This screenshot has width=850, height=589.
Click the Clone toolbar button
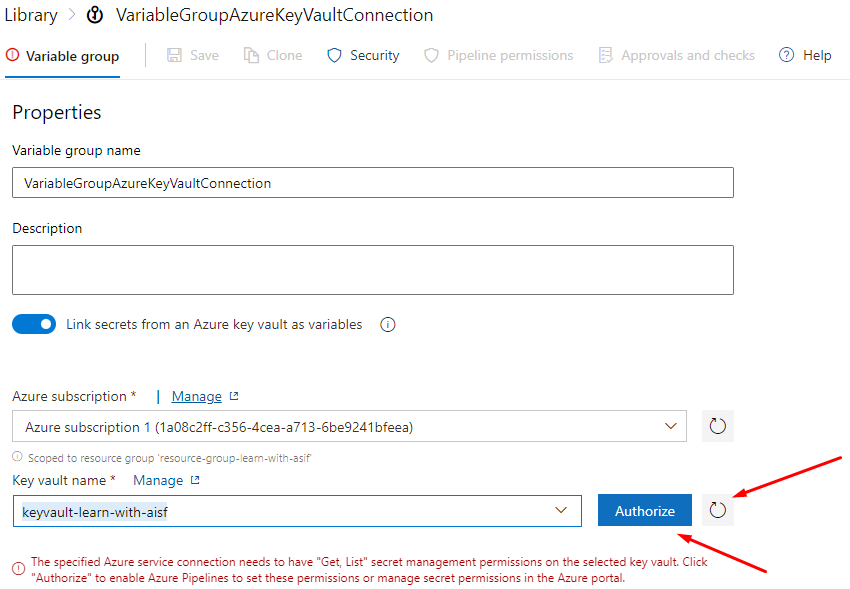pyautogui.click(x=273, y=56)
